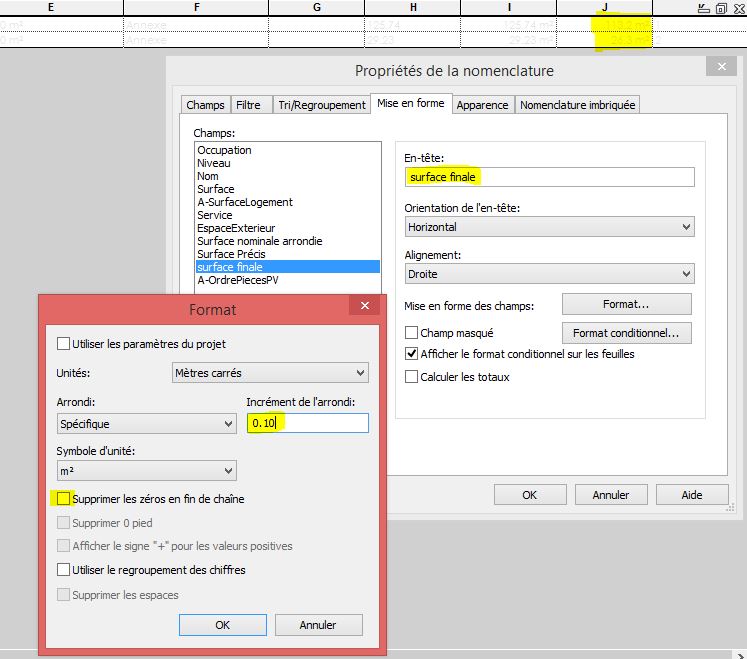Viewport: 747px width, 659px height.
Task: Tick the 'Champ masqué' checkbox
Action: [x=411, y=333]
